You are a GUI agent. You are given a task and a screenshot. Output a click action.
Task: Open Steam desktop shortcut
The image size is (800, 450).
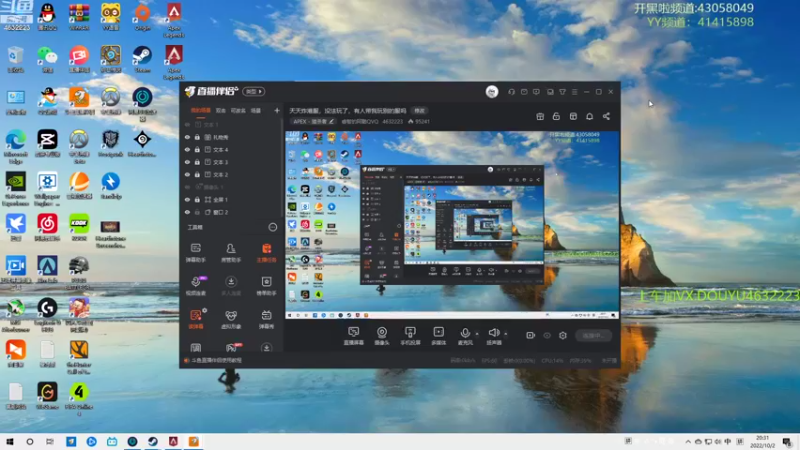click(x=142, y=59)
